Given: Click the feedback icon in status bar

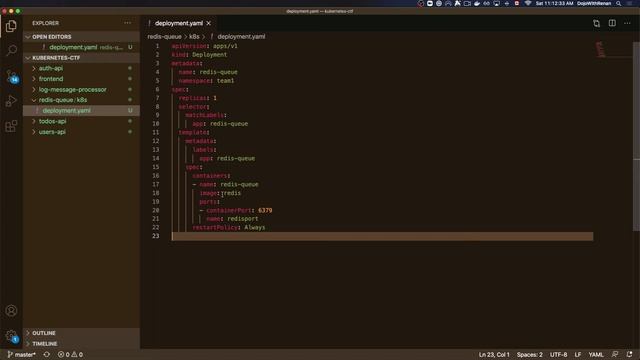Looking at the screenshot, I should 615,354.
